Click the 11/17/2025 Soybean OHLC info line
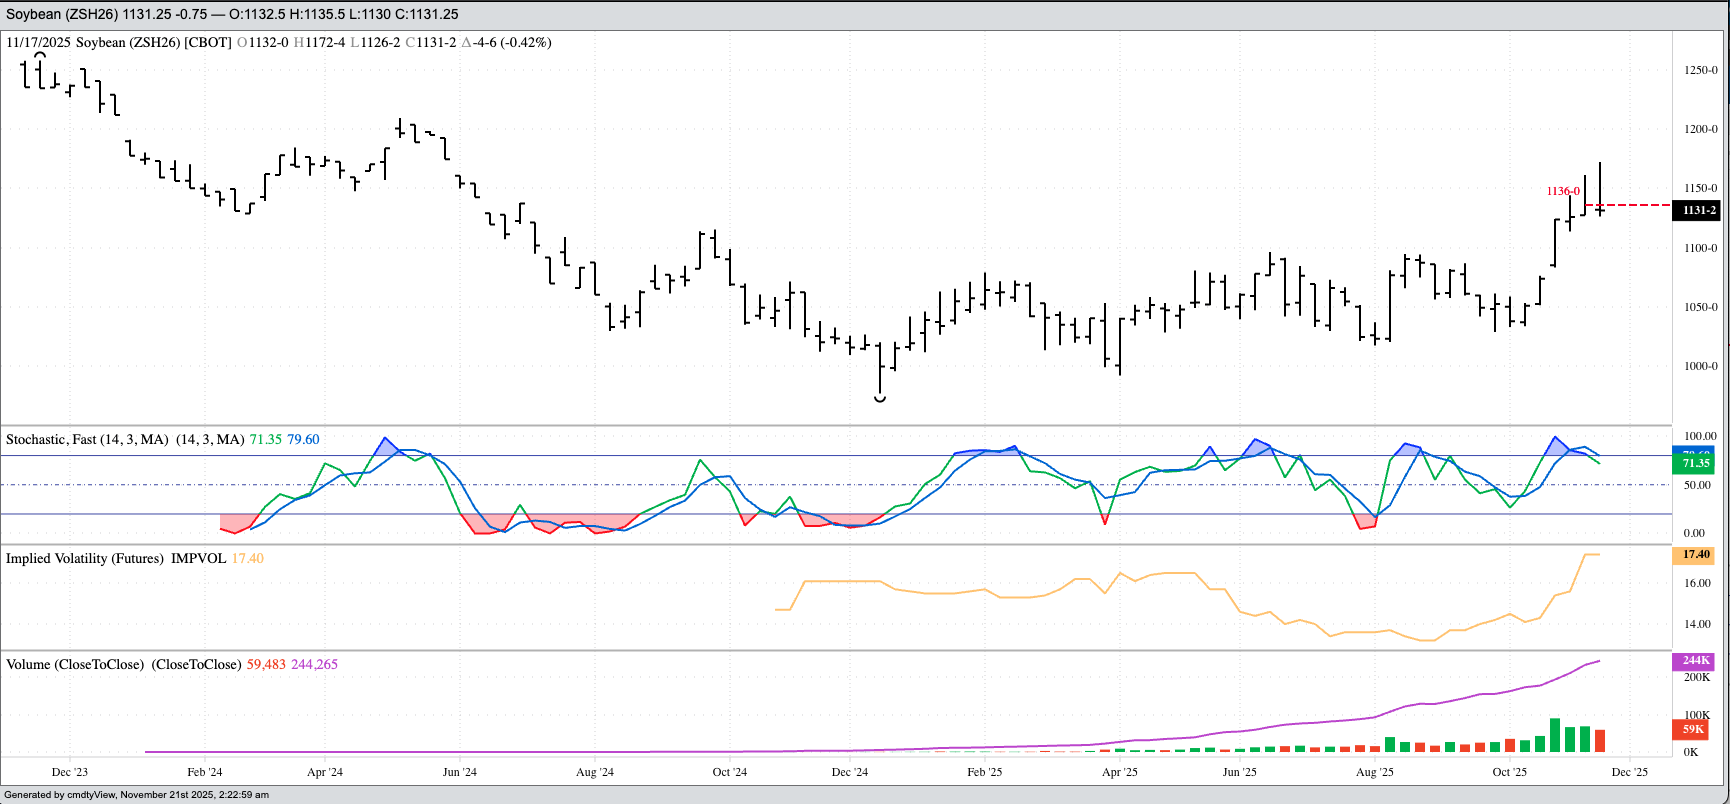This screenshot has width=1730, height=804. point(279,42)
